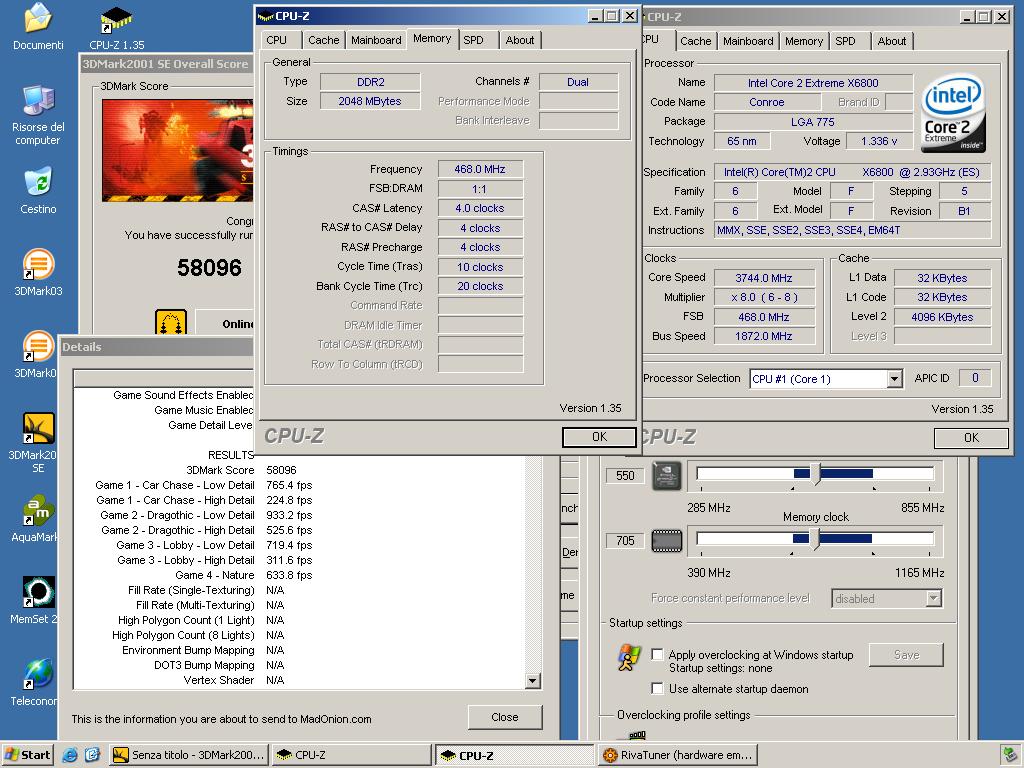Open the Cache tab in the right CPU-Z window
1024x768 pixels.
696,41
